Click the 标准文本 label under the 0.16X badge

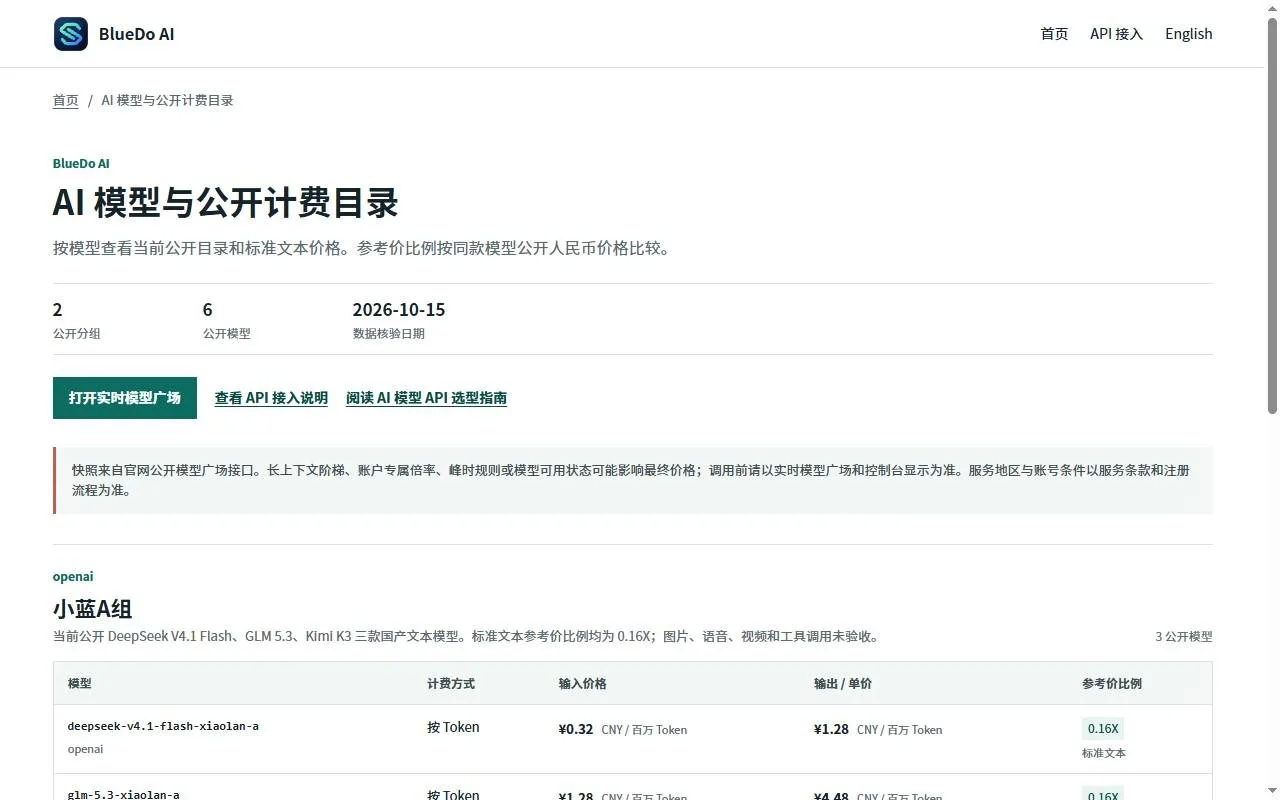1104,753
